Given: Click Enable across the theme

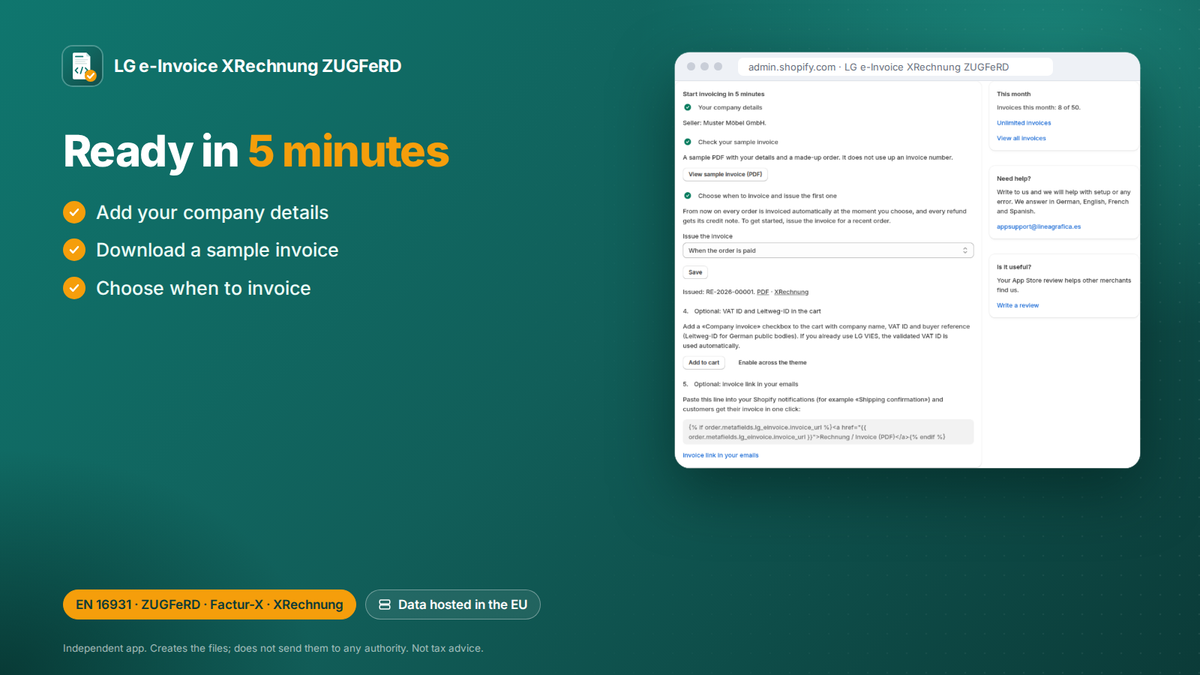Looking at the screenshot, I should (772, 362).
